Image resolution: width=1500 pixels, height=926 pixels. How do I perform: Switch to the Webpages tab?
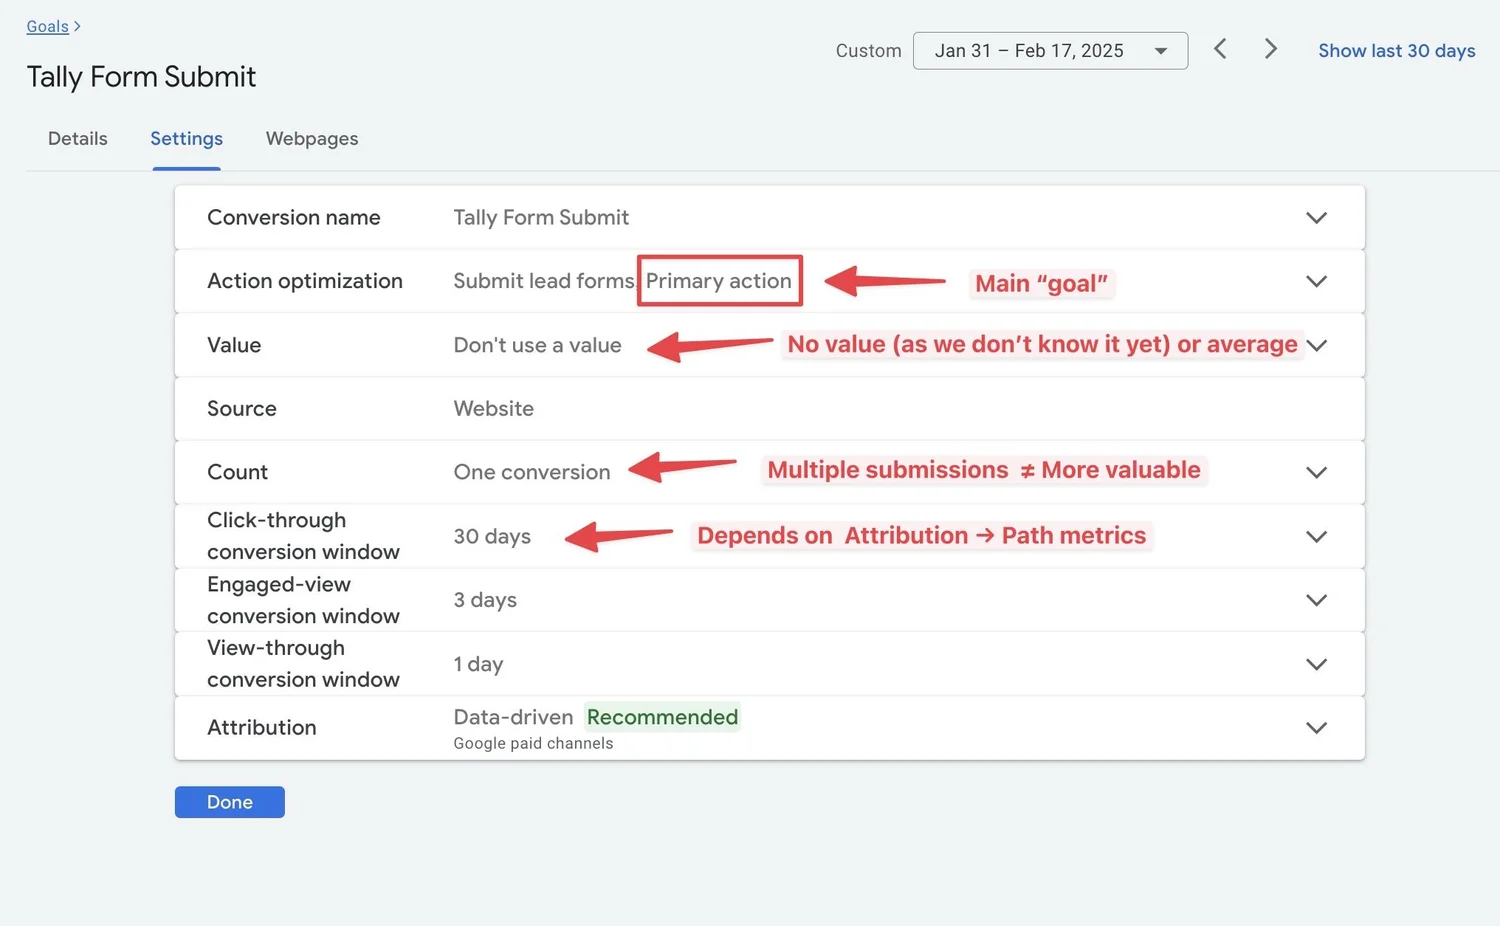tap(311, 138)
